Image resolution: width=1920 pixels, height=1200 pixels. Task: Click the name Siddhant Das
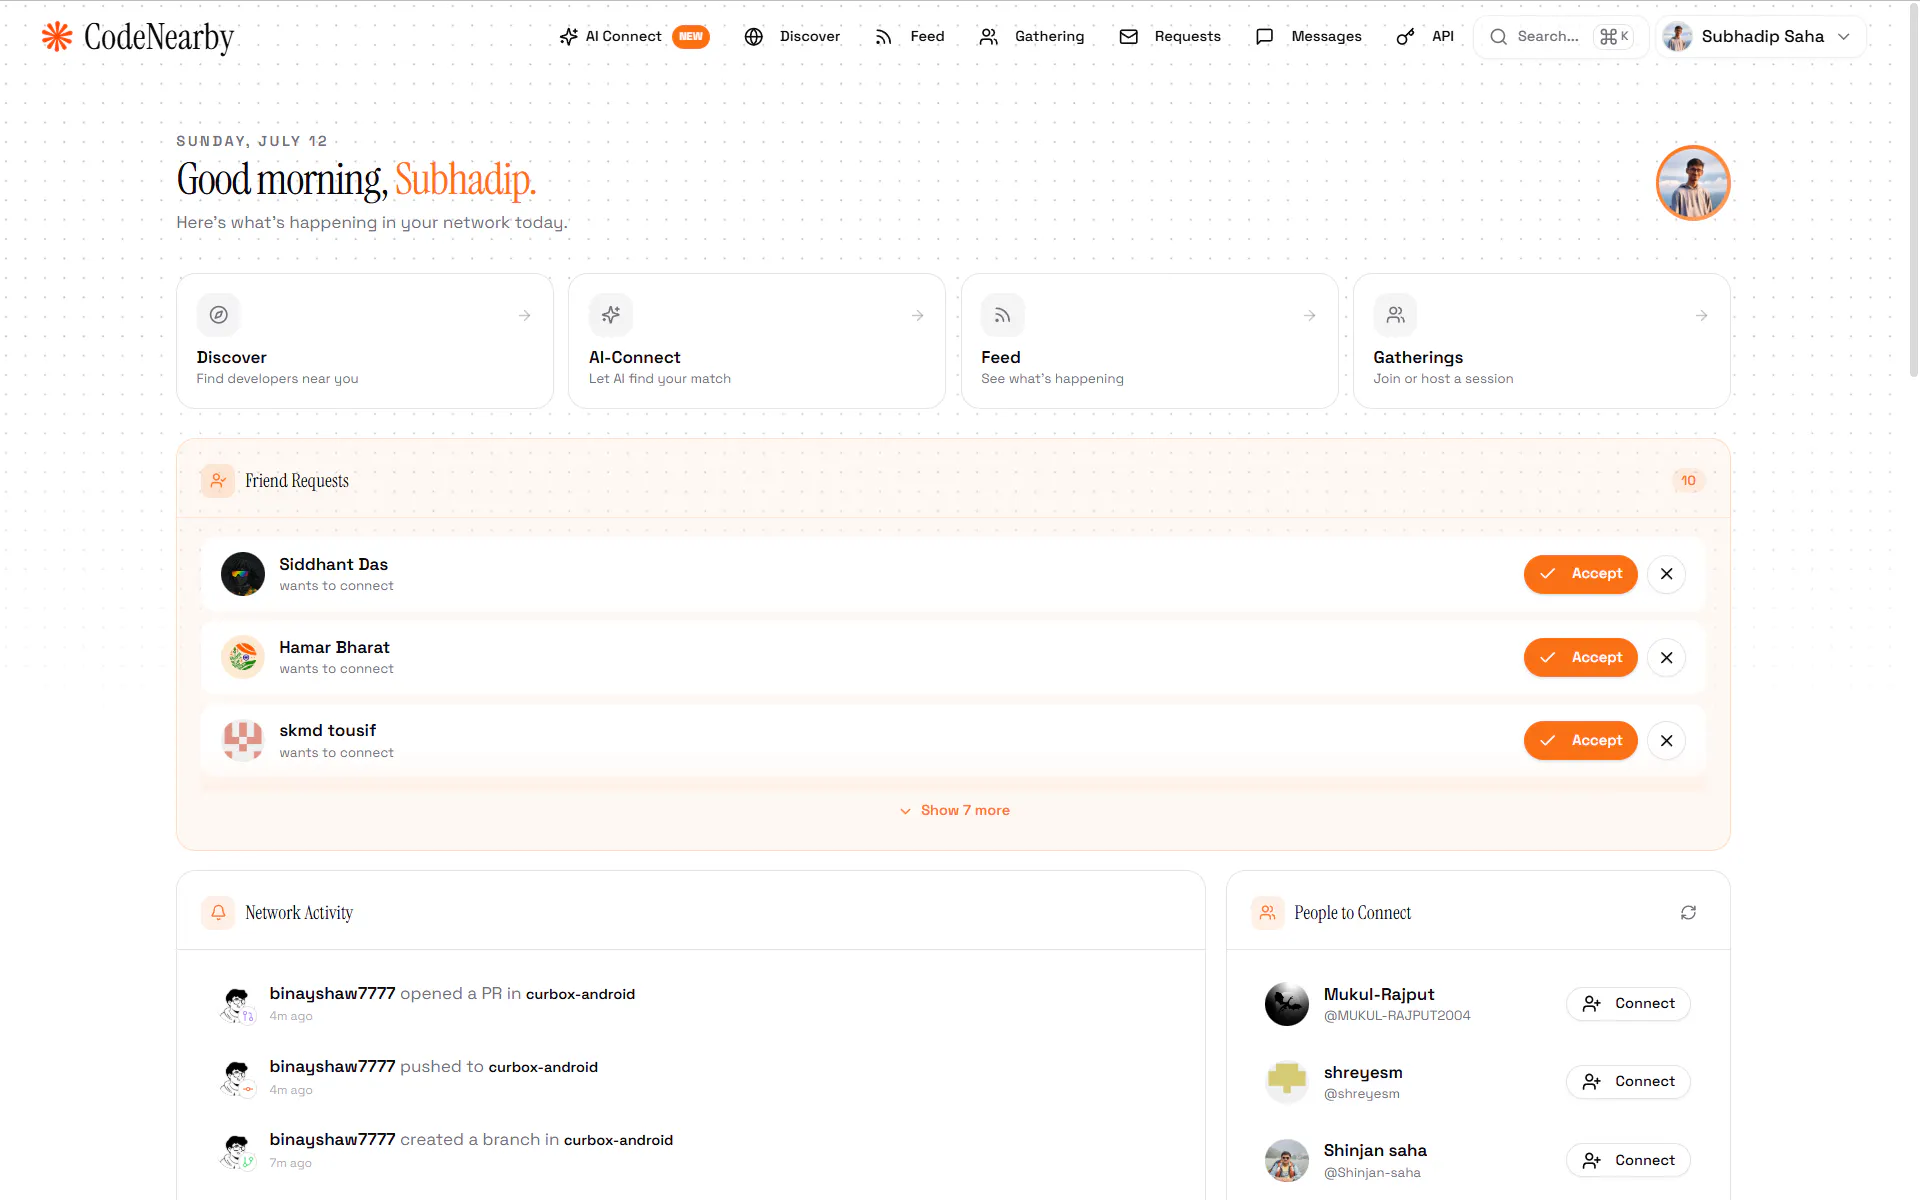(x=333, y=565)
